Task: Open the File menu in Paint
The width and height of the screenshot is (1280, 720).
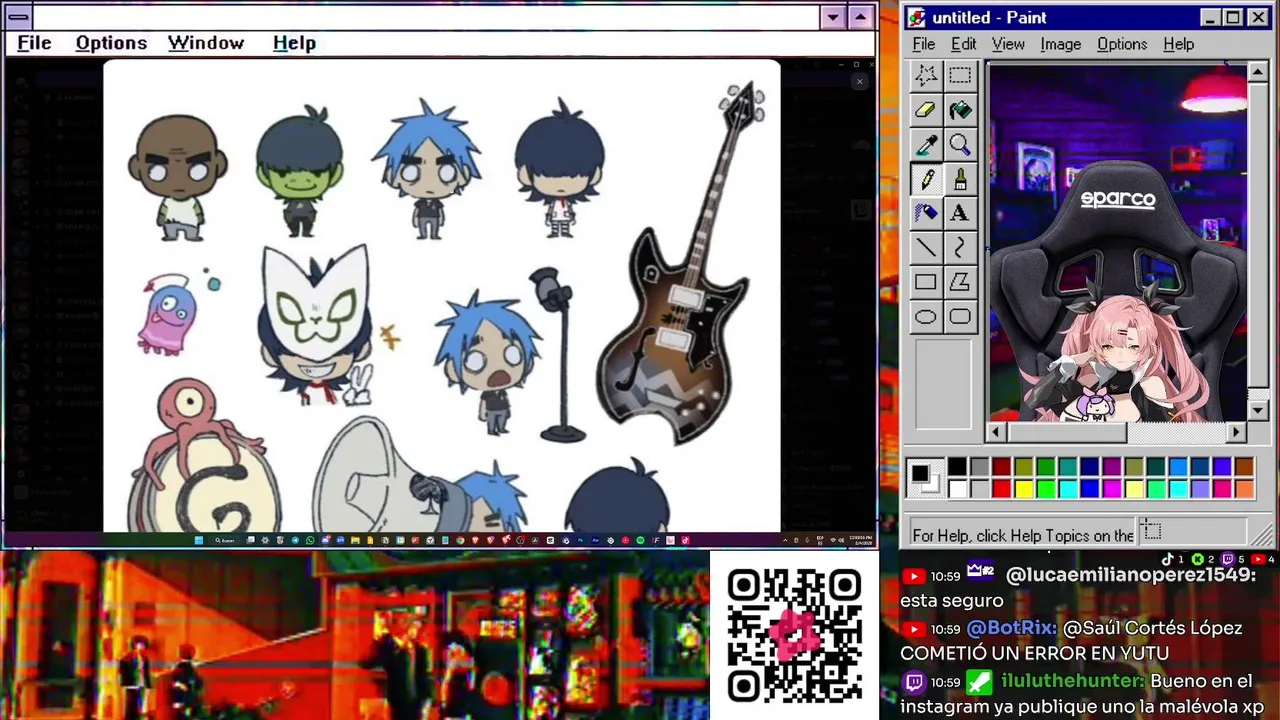Action: coord(923,44)
